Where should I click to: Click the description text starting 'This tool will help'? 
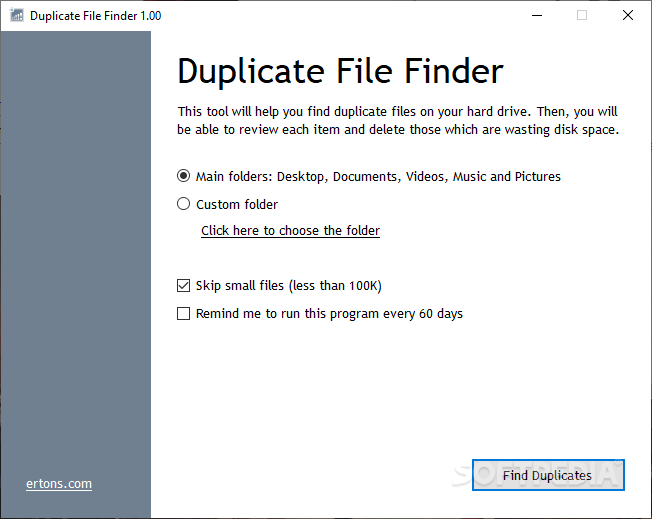(x=398, y=121)
